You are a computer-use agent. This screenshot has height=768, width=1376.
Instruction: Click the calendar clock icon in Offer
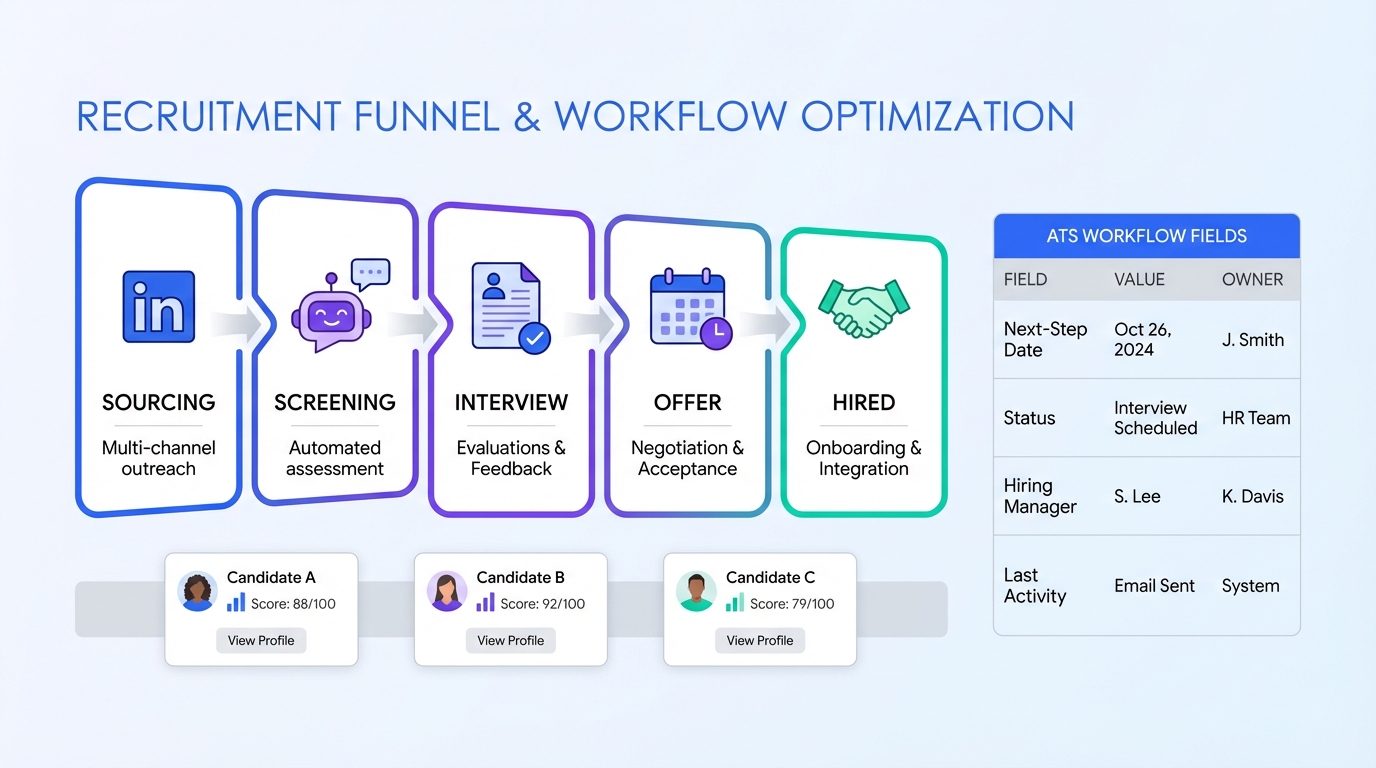click(690, 309)
